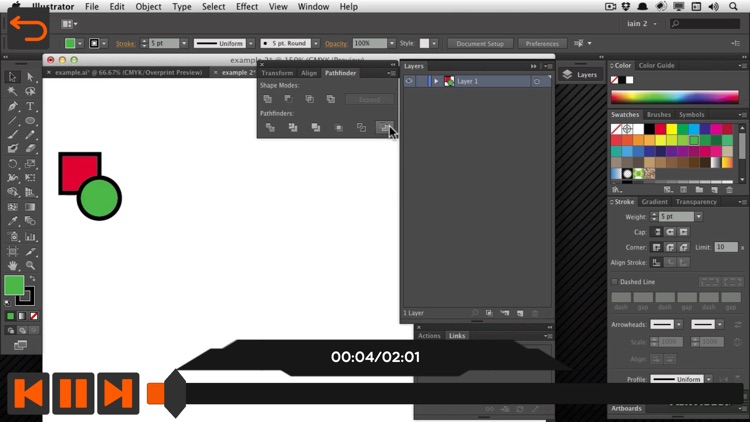Select the Line Segment tool
The width and height of the screenshot is (750, 422).
tap(12, 121)
